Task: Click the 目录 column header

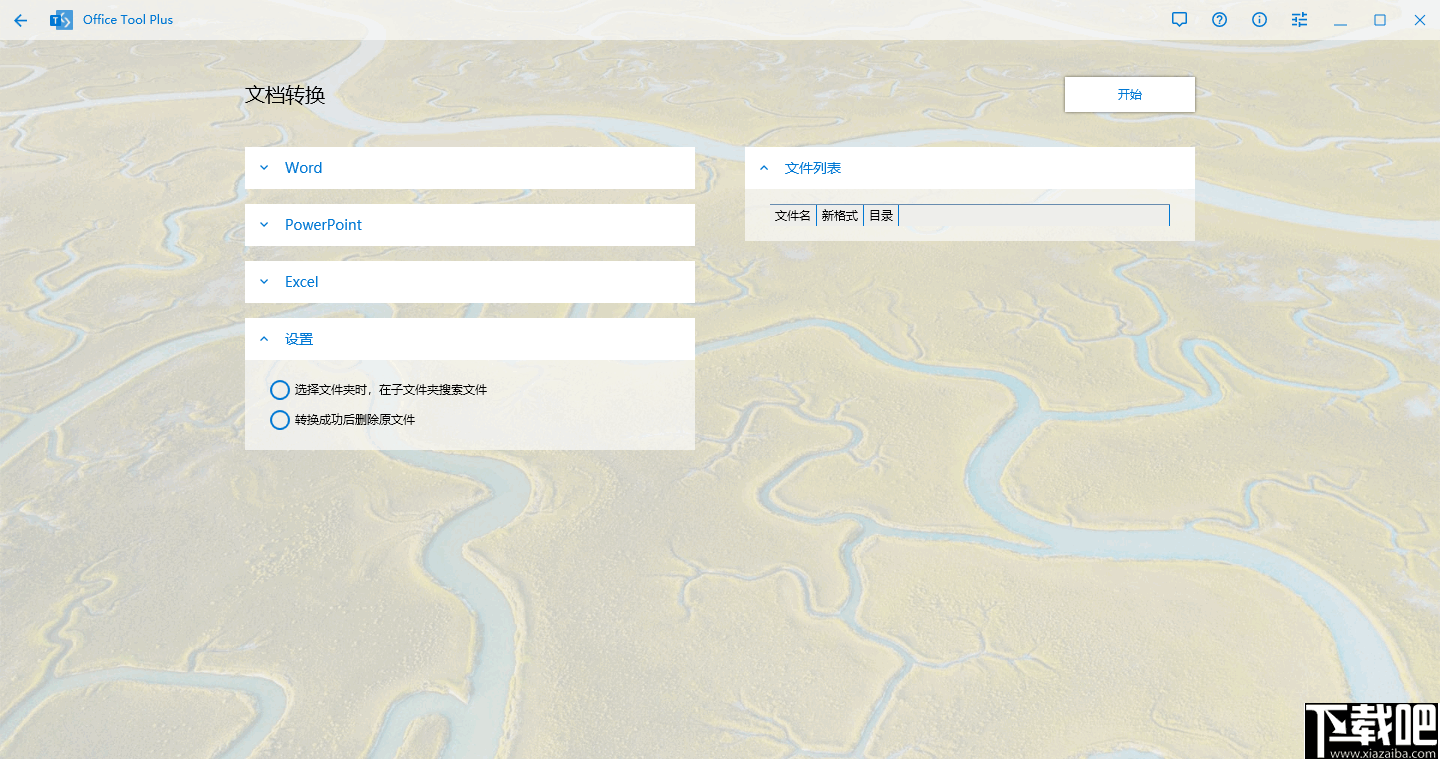Action: pos(881,215)
